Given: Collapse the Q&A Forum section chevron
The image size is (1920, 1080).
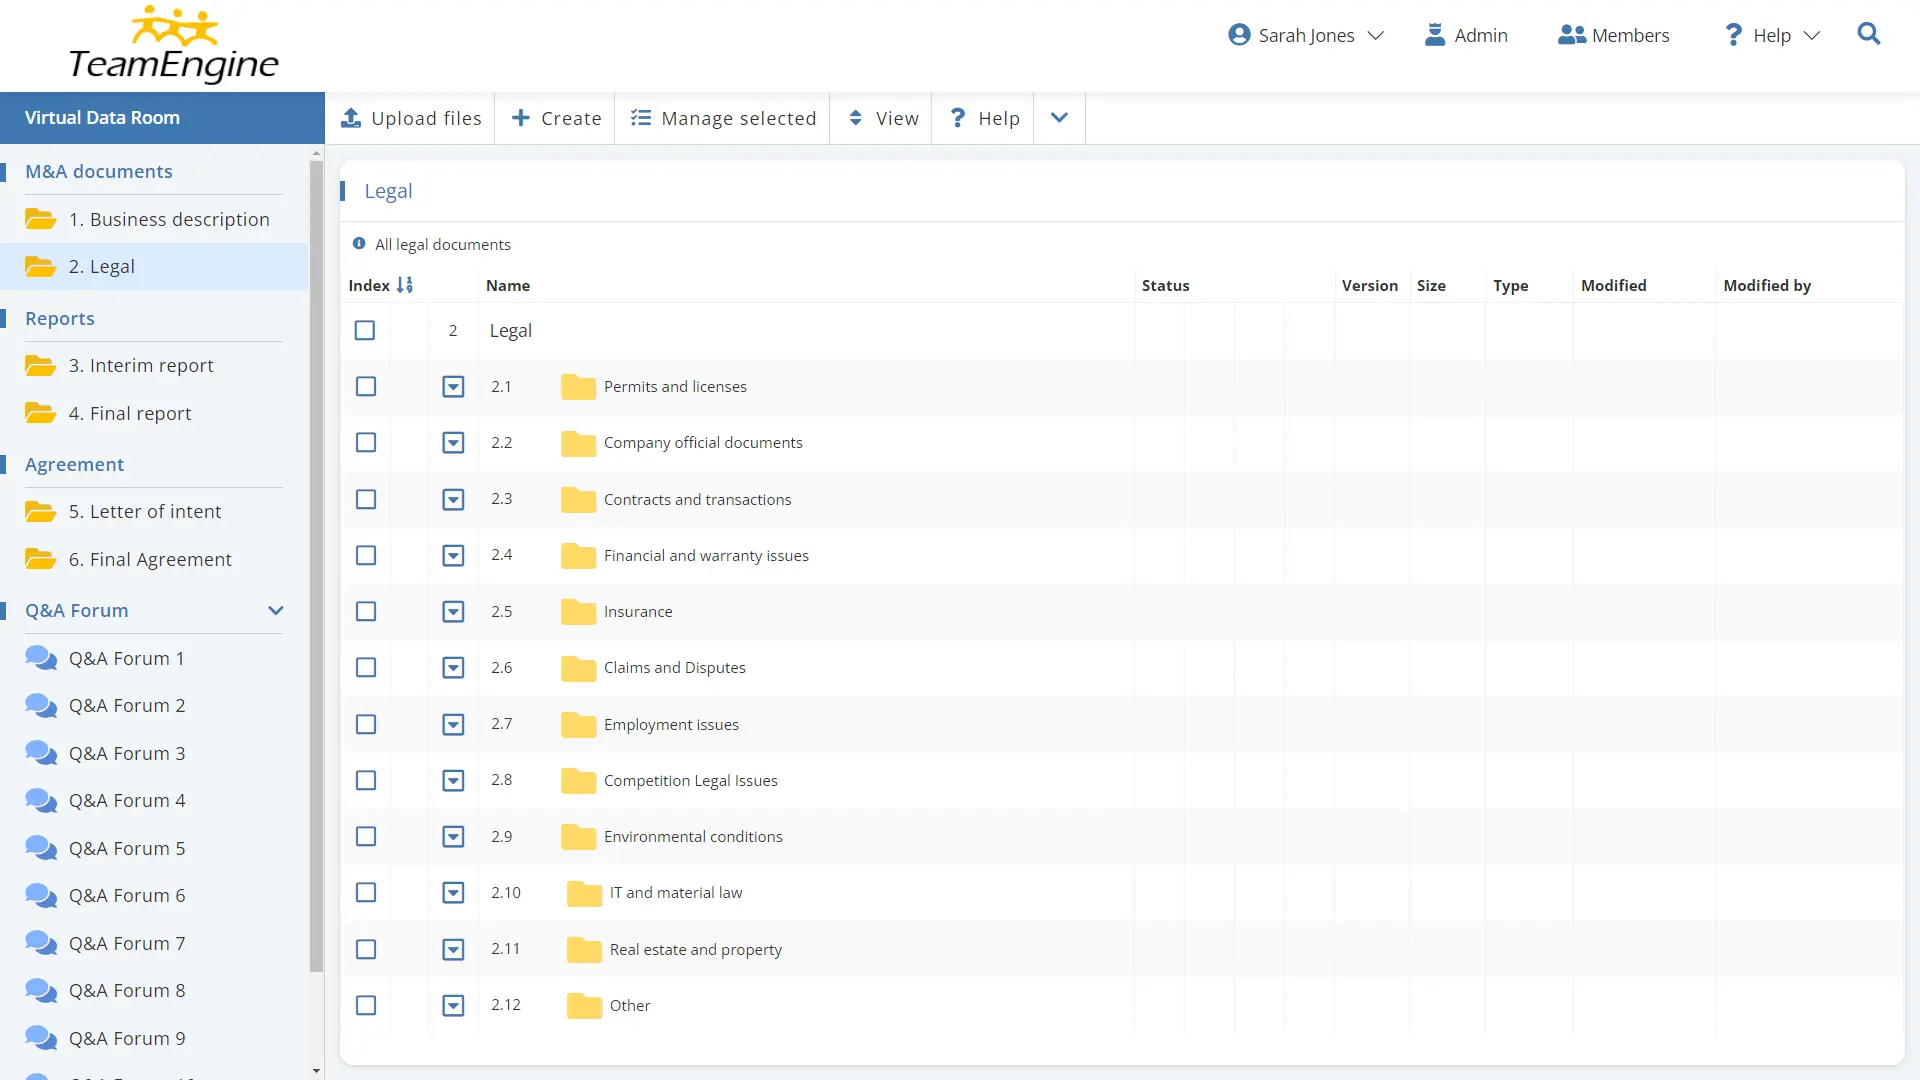Looking at the screenshot, I should point(276,610).
